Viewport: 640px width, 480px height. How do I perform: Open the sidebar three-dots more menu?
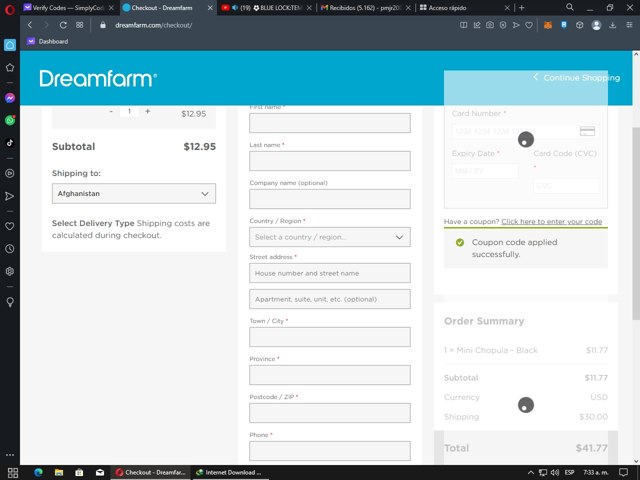[x=10, y=455]
